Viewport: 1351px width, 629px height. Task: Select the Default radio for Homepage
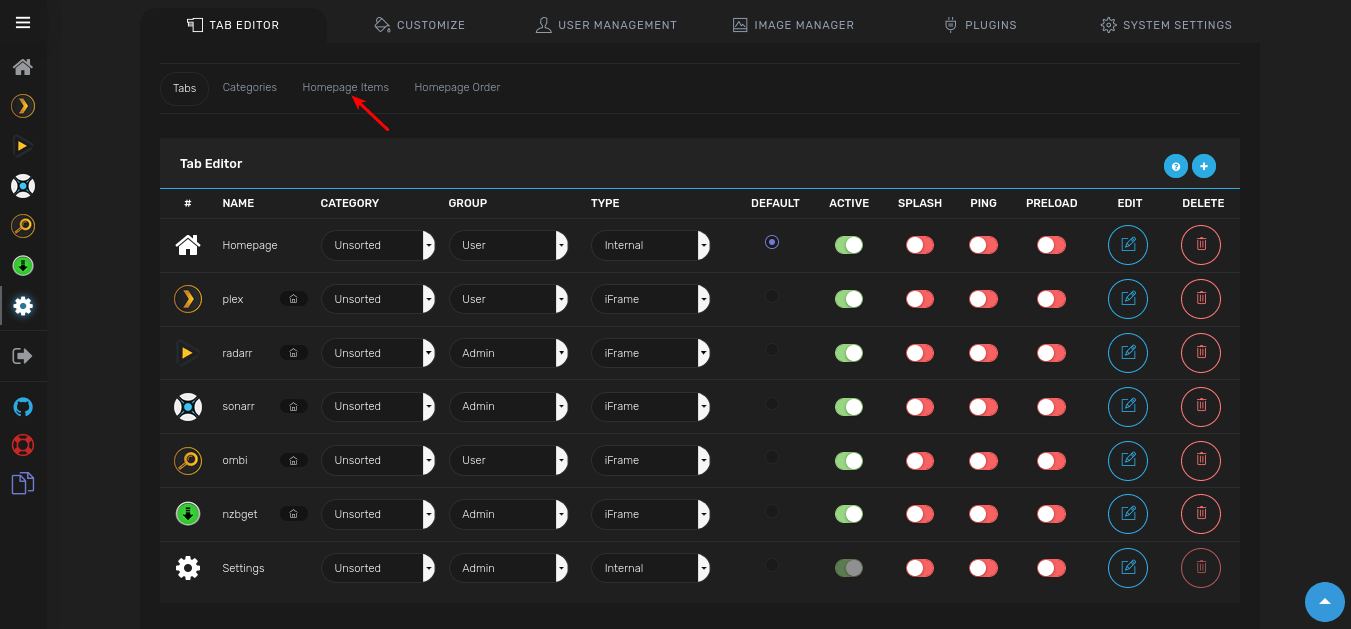click(x=771, y=241)
